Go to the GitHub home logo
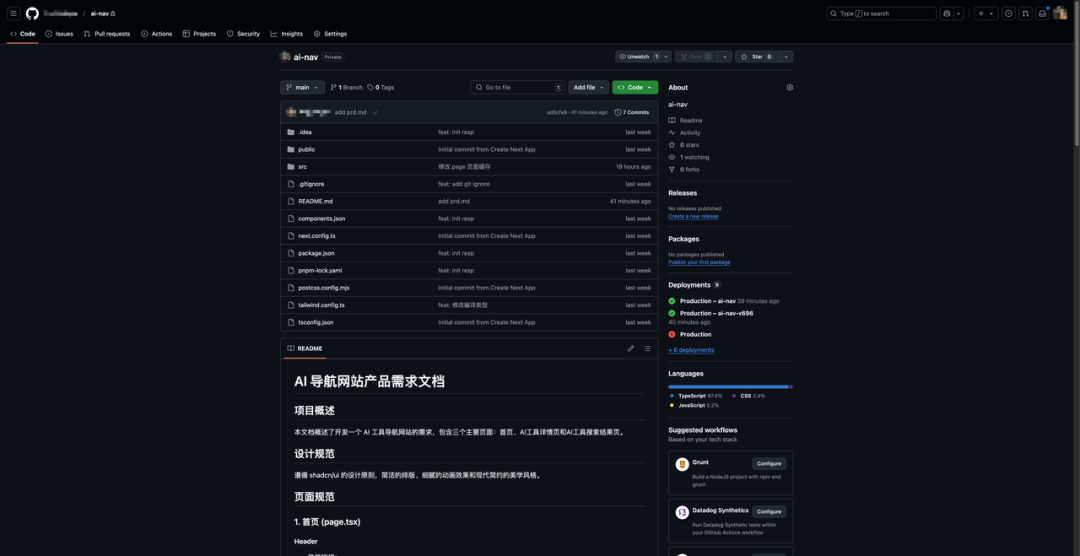This screenshot has height=556, width=1080. [x=32, y=13]
